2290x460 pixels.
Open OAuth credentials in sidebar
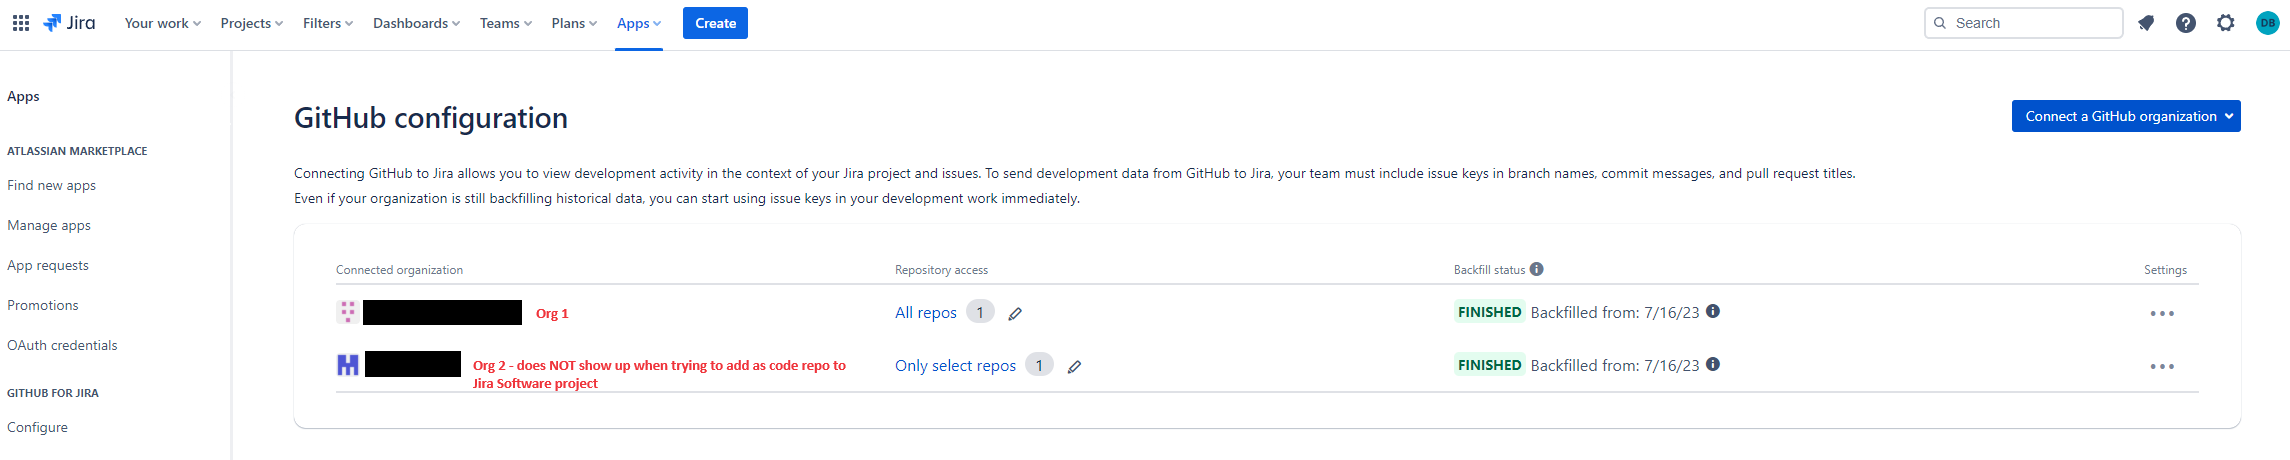[62, 345]
